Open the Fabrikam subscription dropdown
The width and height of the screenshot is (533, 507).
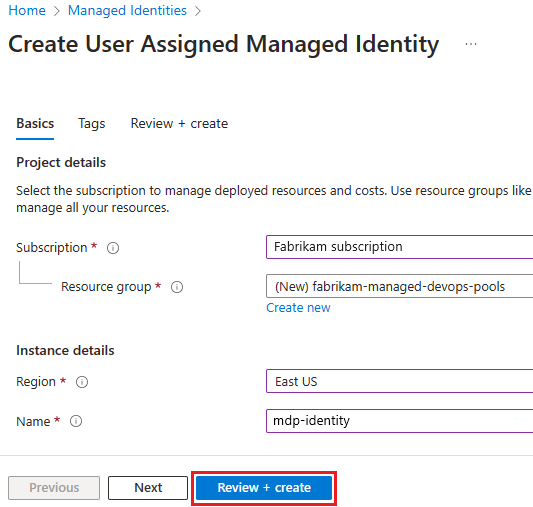click(399, 247)
